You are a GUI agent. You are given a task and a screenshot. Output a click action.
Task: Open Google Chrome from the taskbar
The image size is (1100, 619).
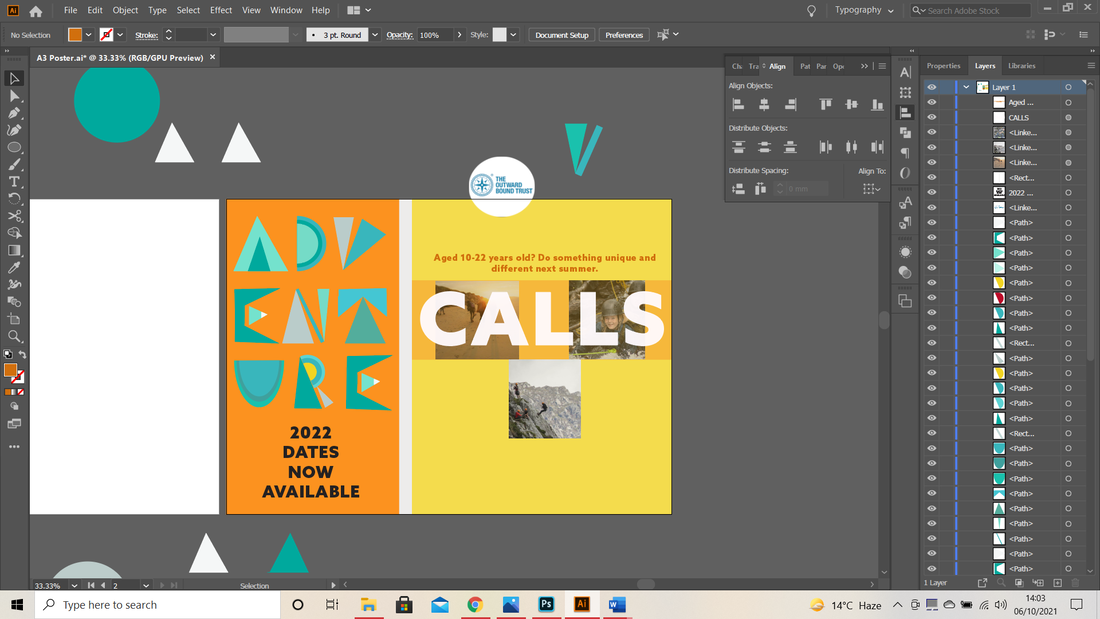click(475, 605)
